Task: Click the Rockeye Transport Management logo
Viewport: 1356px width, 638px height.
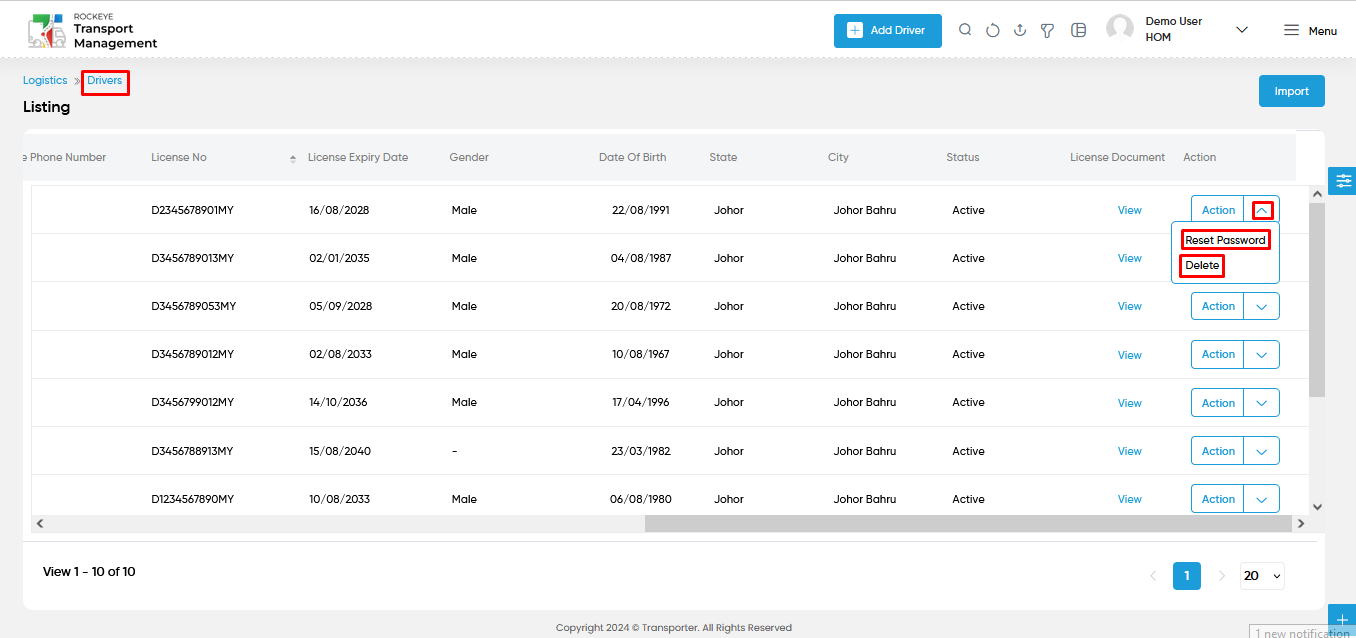Action: pos(92,30)
